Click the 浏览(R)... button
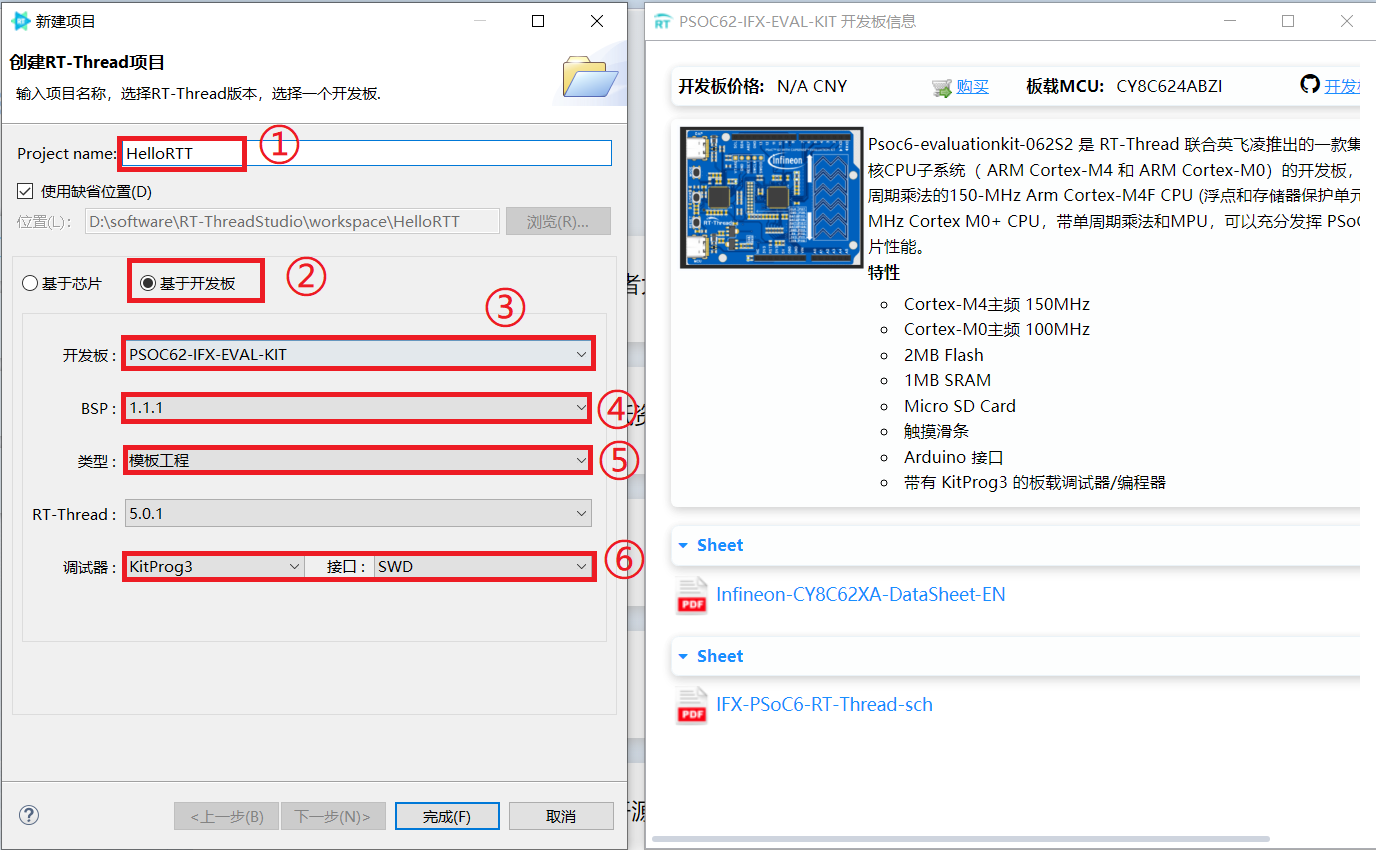This screenshot has width=1376, height=850. 558,221
